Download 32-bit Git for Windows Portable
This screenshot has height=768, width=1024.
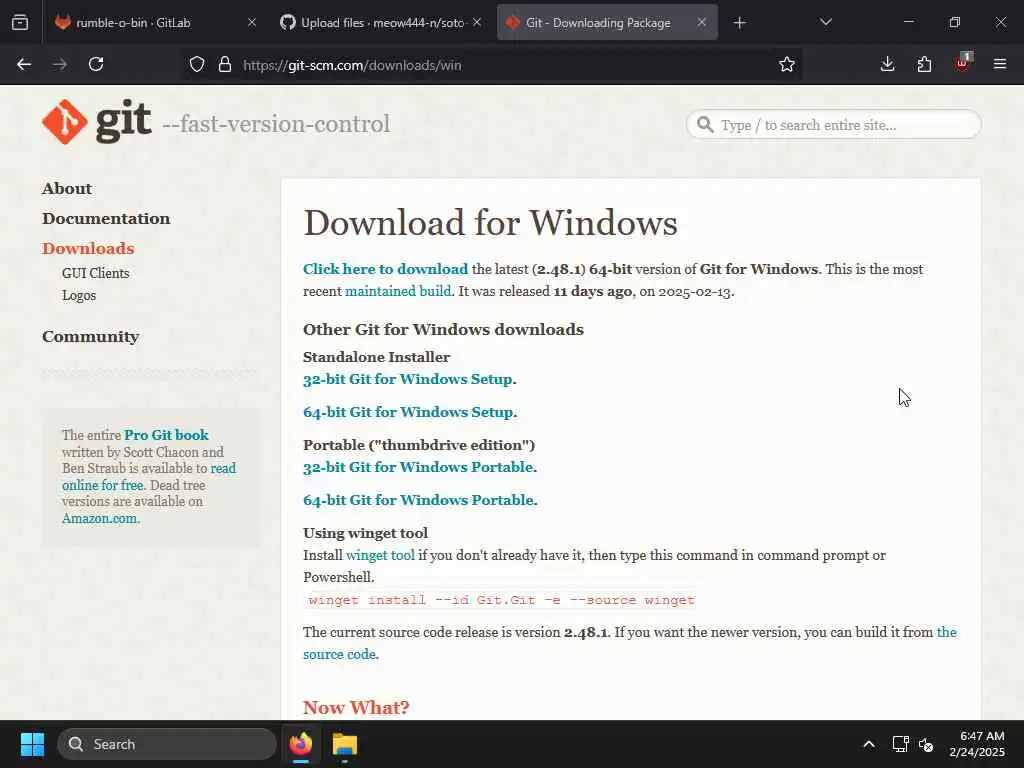[420, 467]
